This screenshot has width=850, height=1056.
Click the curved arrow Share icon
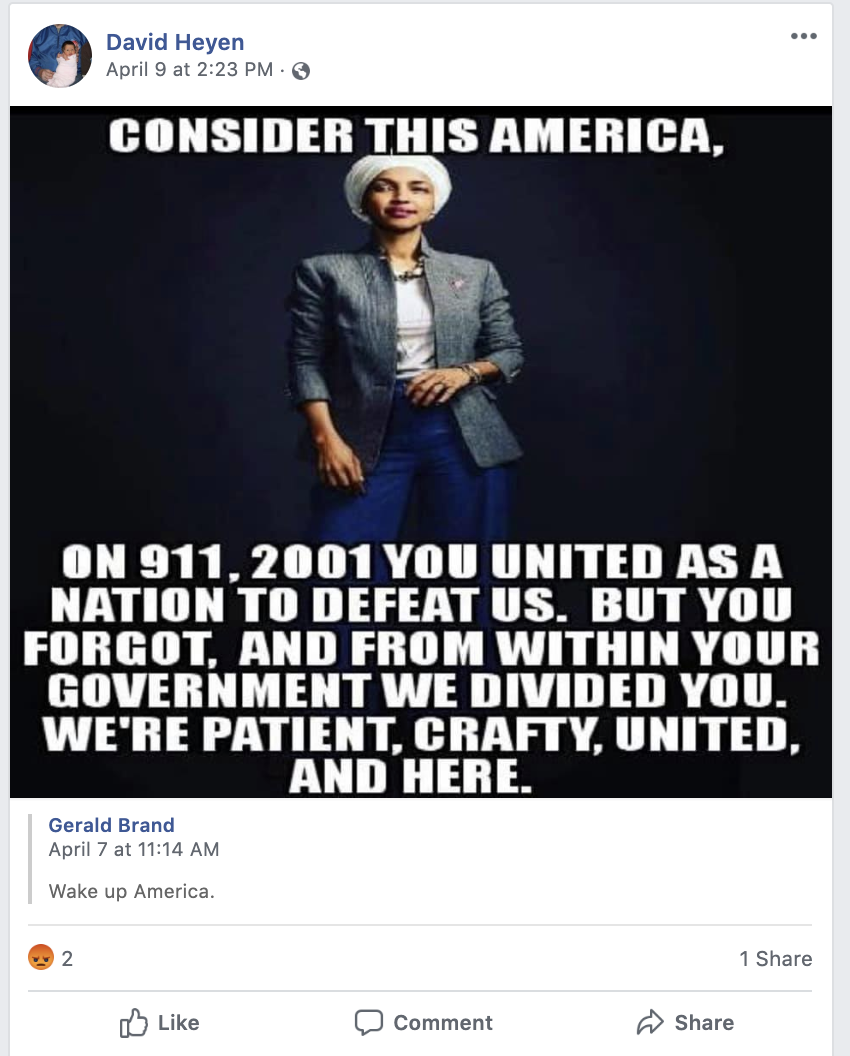point(650,1022)
